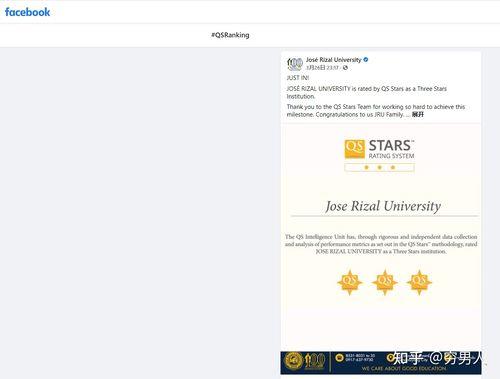The width and height of the screenshot is (500, 379).
Task: Click the QS Stars Rating System logo
Action: pyautogui.click(x=379, y=155)
